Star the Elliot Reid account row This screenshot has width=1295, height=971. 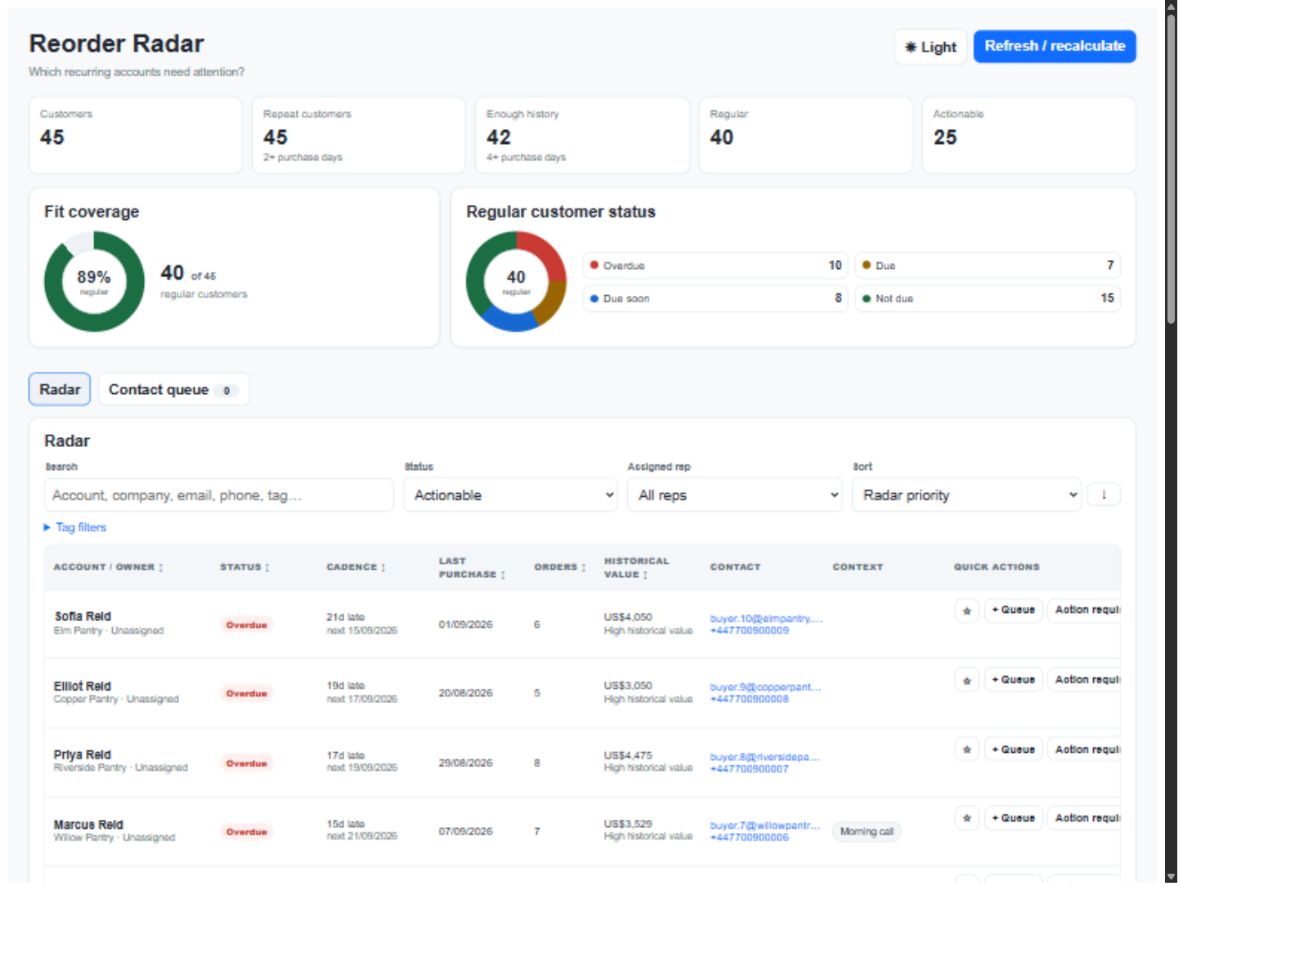(x=966, y=680)
